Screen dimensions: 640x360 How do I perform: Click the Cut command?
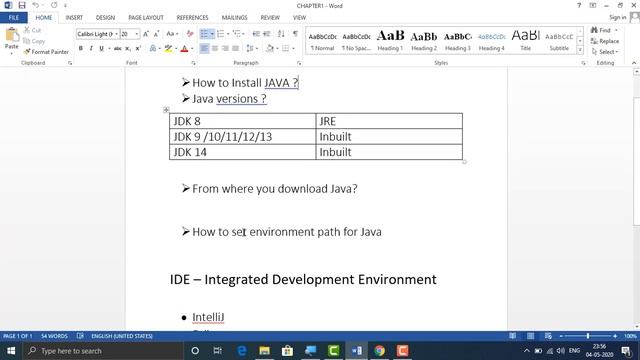[x=32, y=30]
